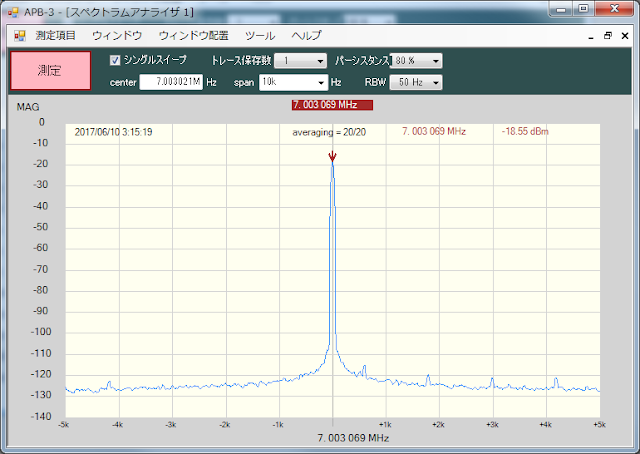The height and width of the screenshot is (454, 640).
Task: Maximize the APB-3 main window
Action: point(583,9)
